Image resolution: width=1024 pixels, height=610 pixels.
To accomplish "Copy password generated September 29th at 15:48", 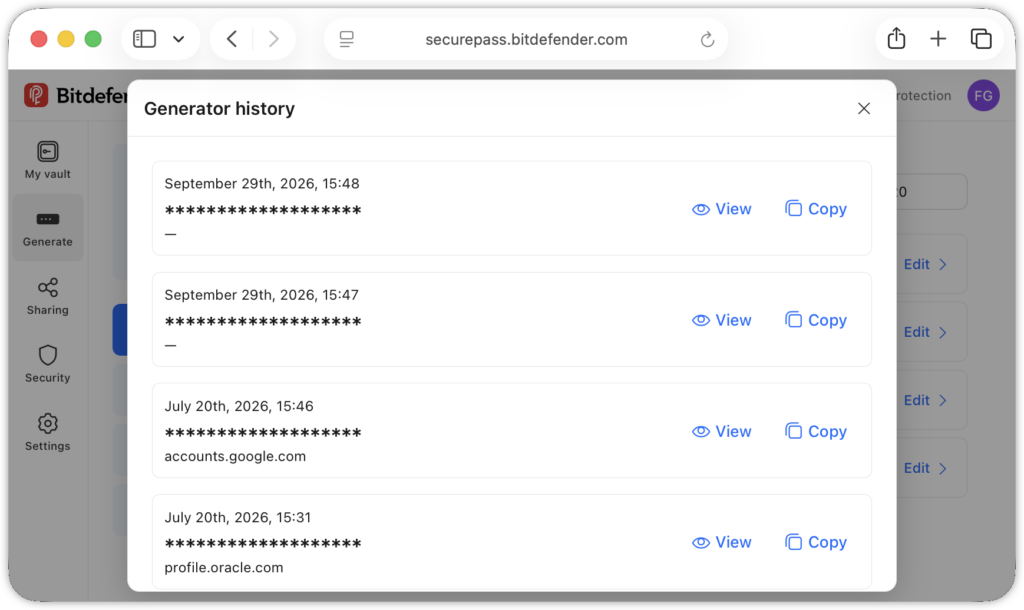I will 816,209.
